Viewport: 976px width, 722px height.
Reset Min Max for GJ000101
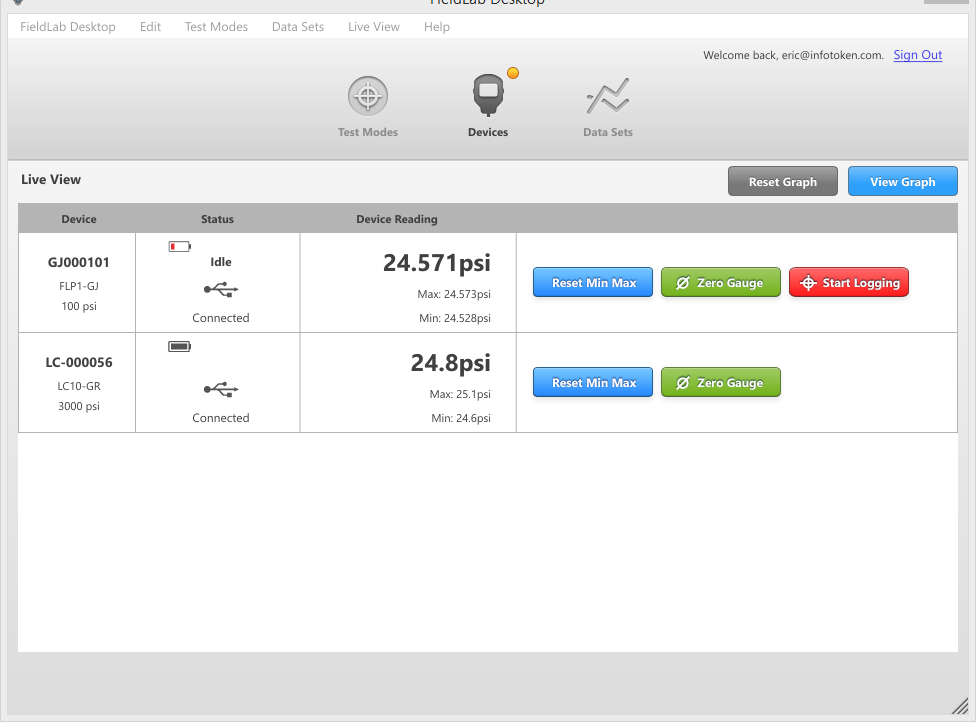[593, 283]
